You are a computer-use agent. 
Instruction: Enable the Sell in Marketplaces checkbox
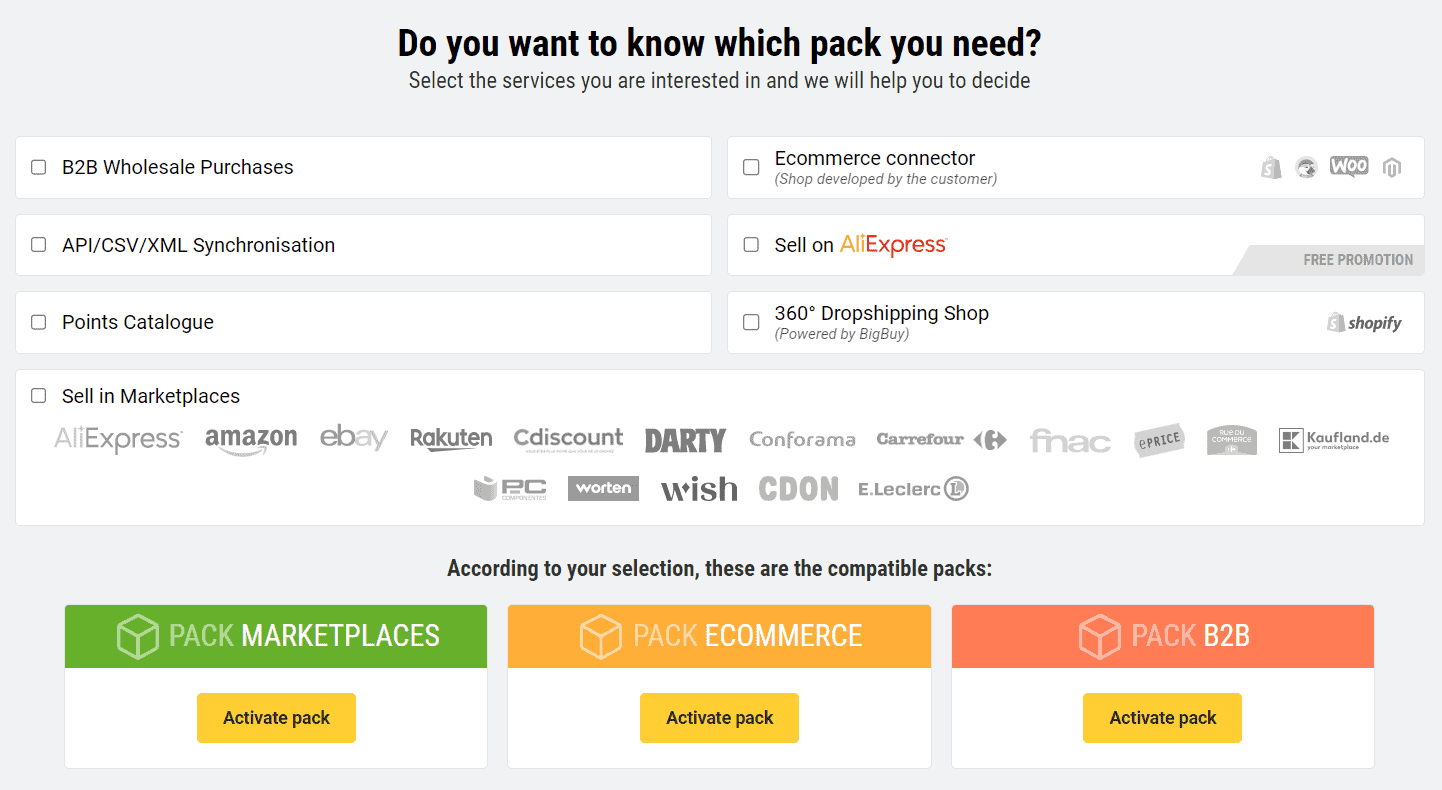pyautogui.click(x=38, y=396)
